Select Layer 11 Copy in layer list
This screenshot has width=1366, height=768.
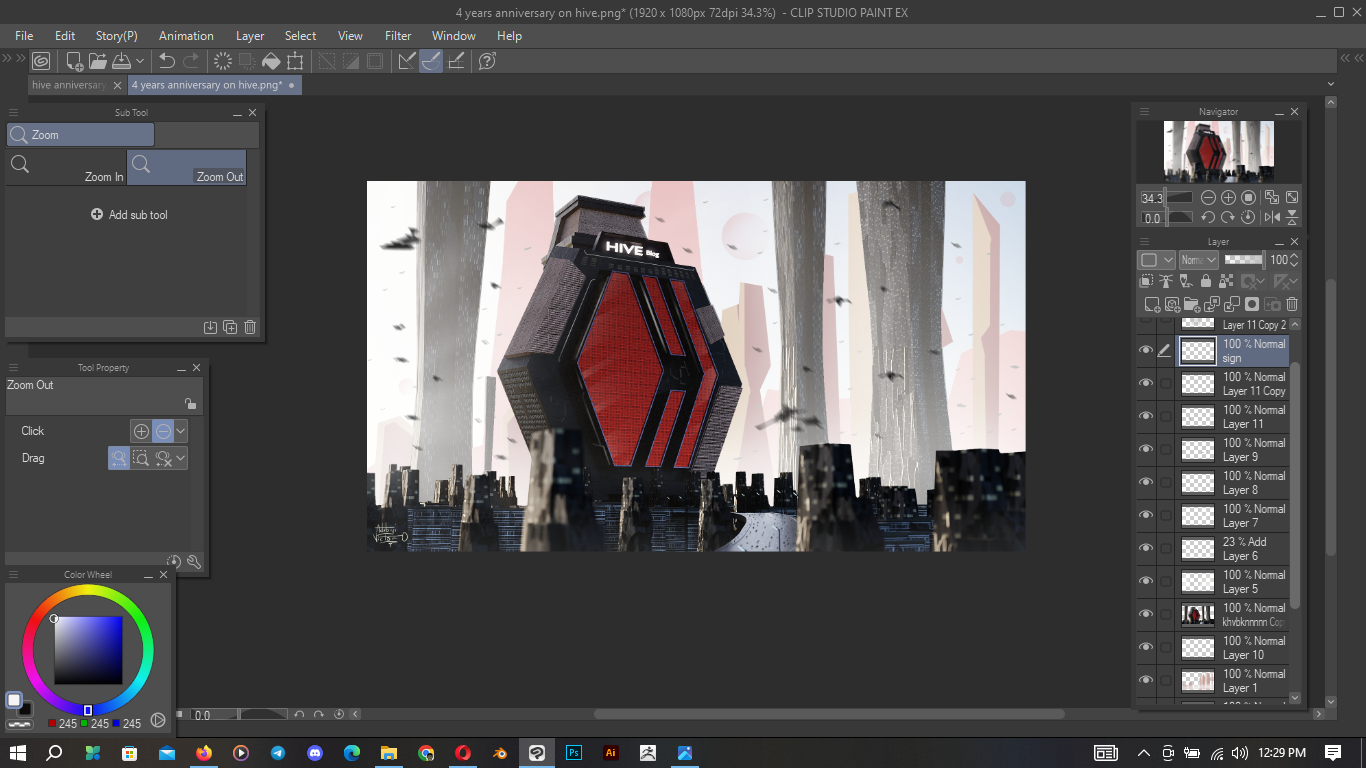pos(1234,384)
